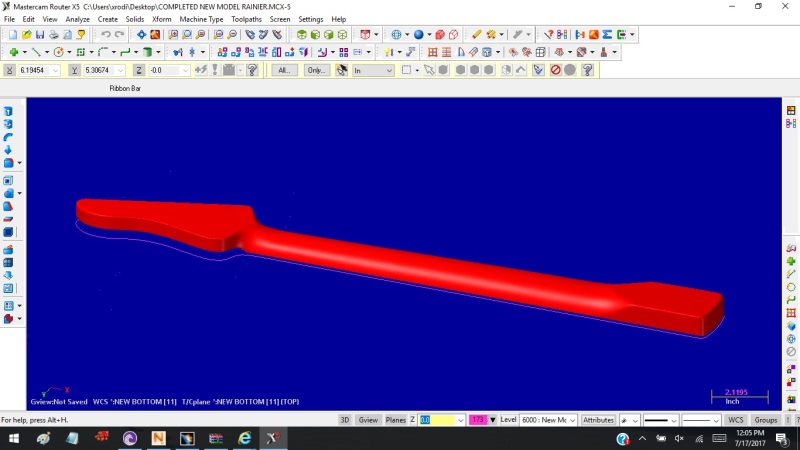Click the Redo arrow icon

(119, 35)
